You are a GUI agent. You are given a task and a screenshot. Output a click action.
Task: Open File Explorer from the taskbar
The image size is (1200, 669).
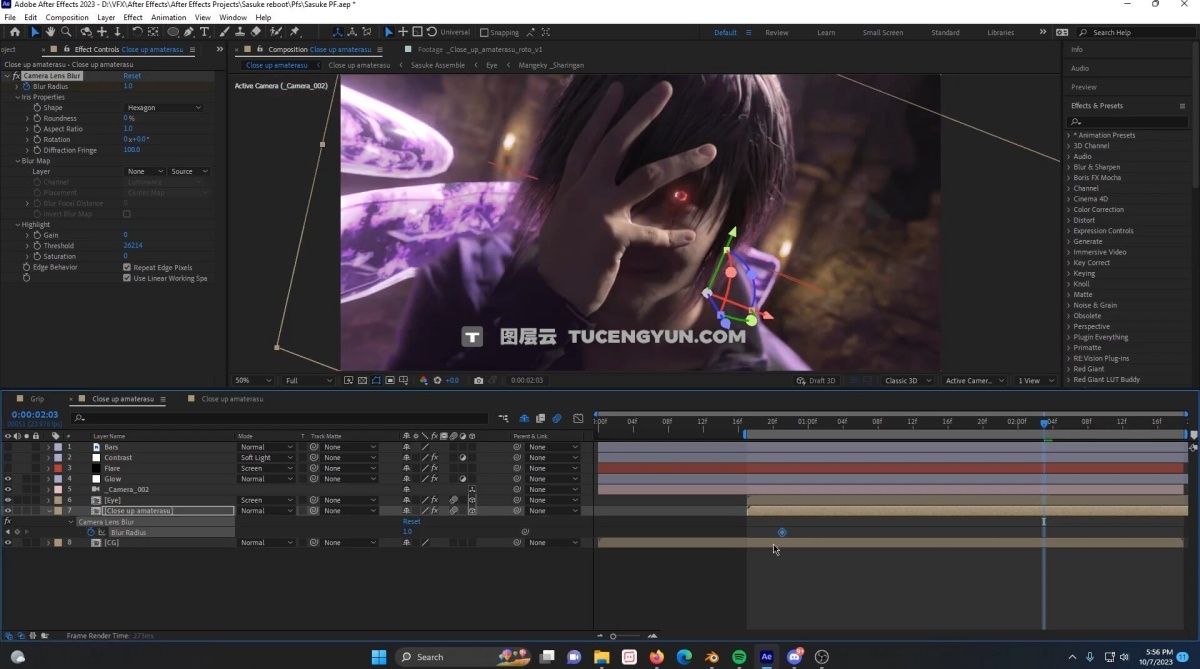point(601,657)
